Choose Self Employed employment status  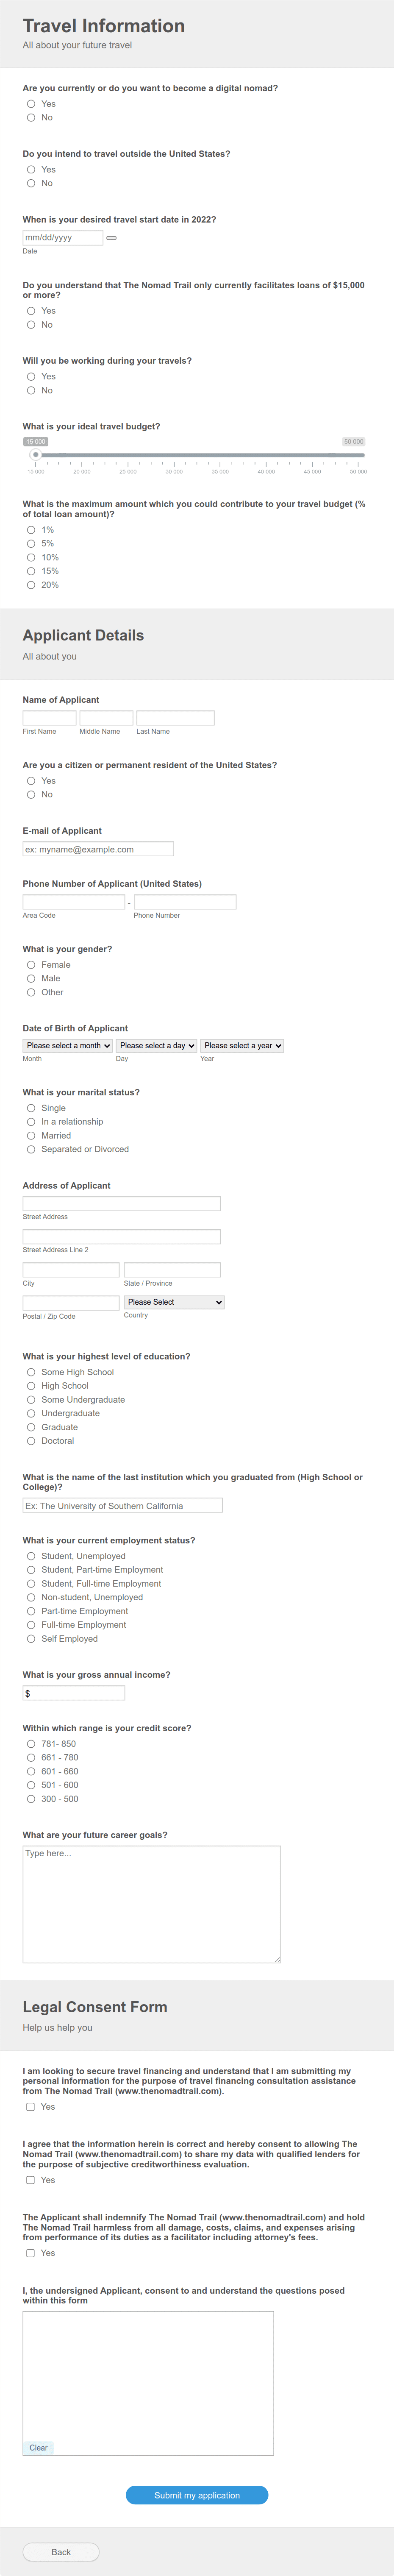(x=31, y=1639)
